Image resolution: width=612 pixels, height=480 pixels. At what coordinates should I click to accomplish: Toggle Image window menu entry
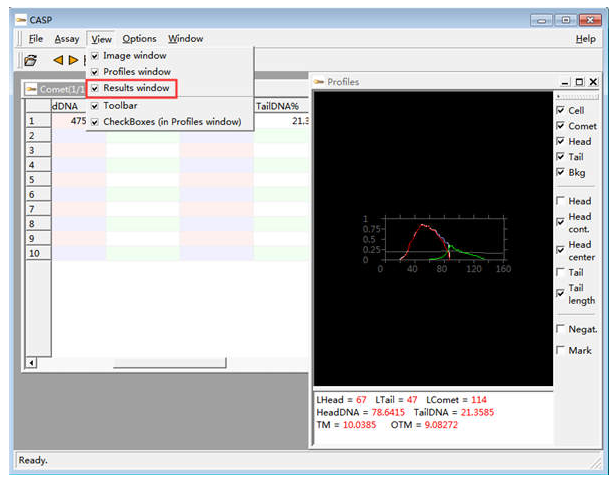tap(134, 56)
